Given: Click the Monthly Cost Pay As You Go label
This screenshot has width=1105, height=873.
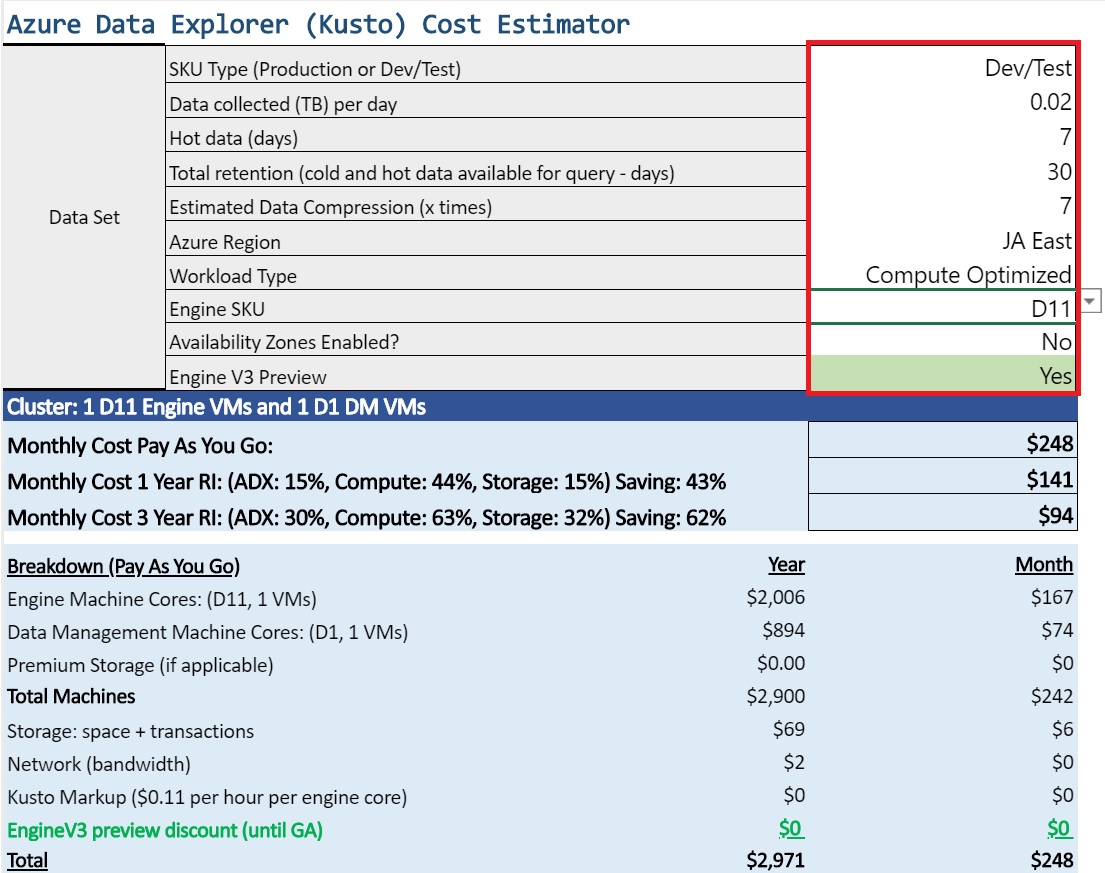Looking at the screenshot, I should point(140,445).
